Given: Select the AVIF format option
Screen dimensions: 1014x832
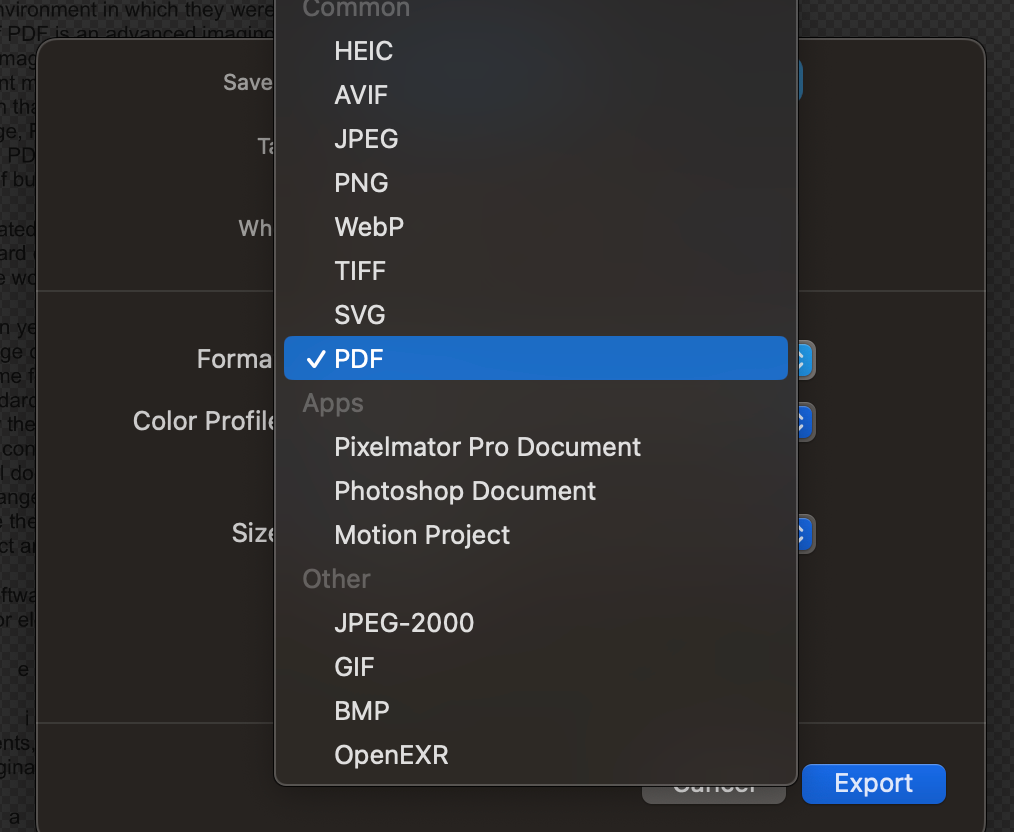Looking at the screenshot, I should click(x=535, y=95).
